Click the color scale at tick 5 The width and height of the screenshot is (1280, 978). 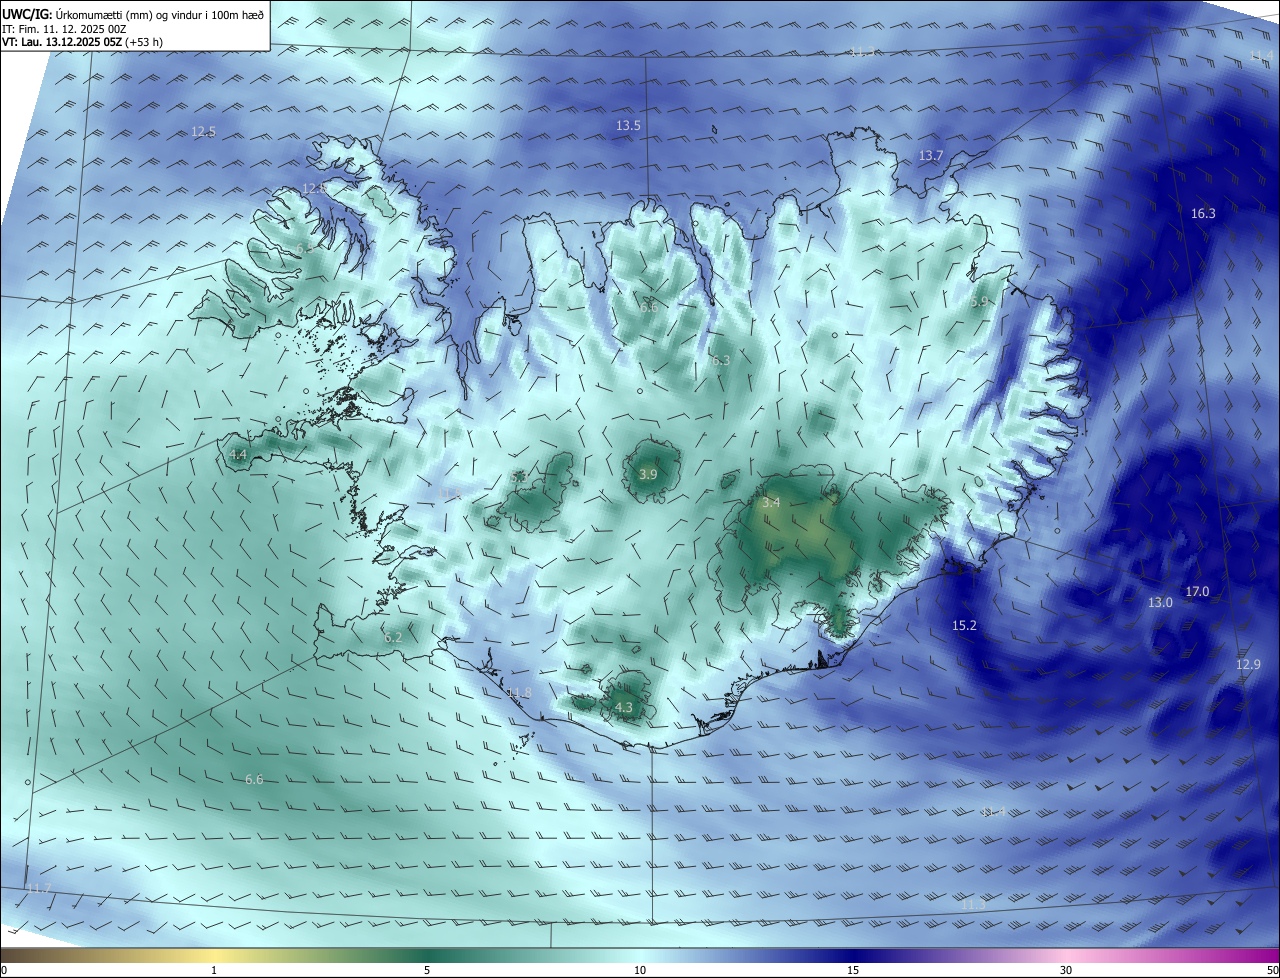click(428, 970)
